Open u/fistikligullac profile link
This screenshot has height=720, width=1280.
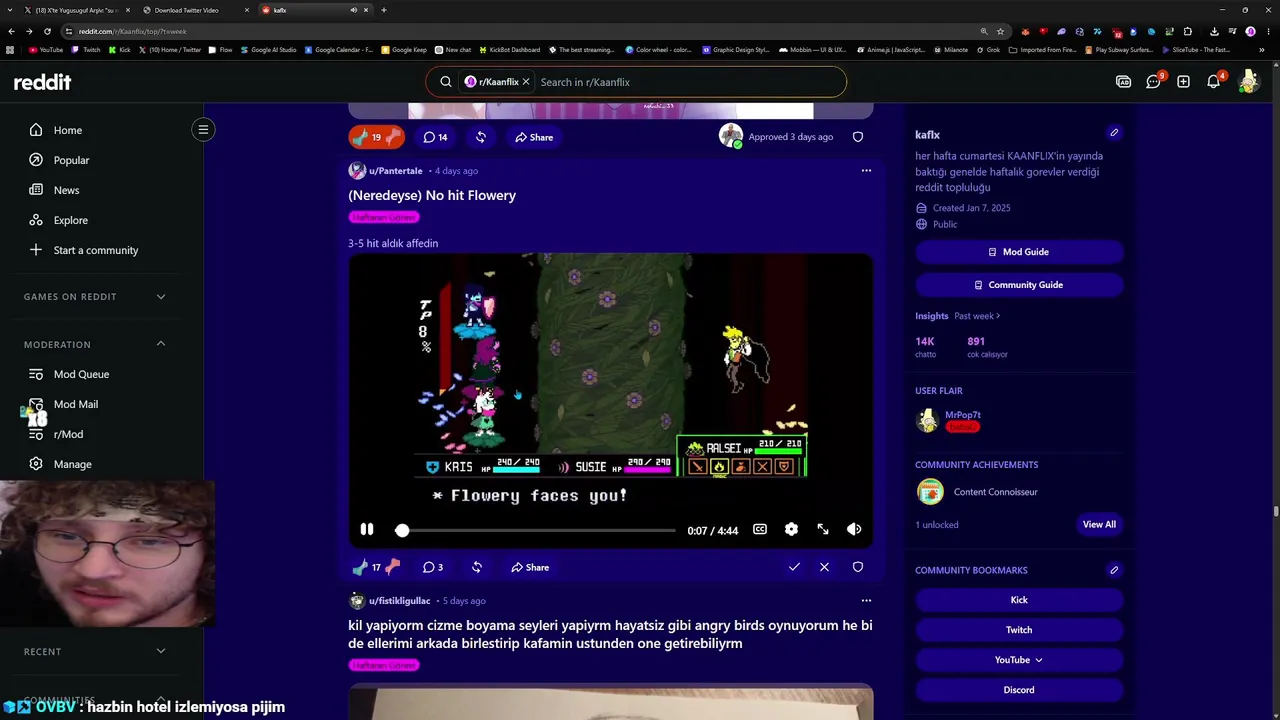[399, 601]
